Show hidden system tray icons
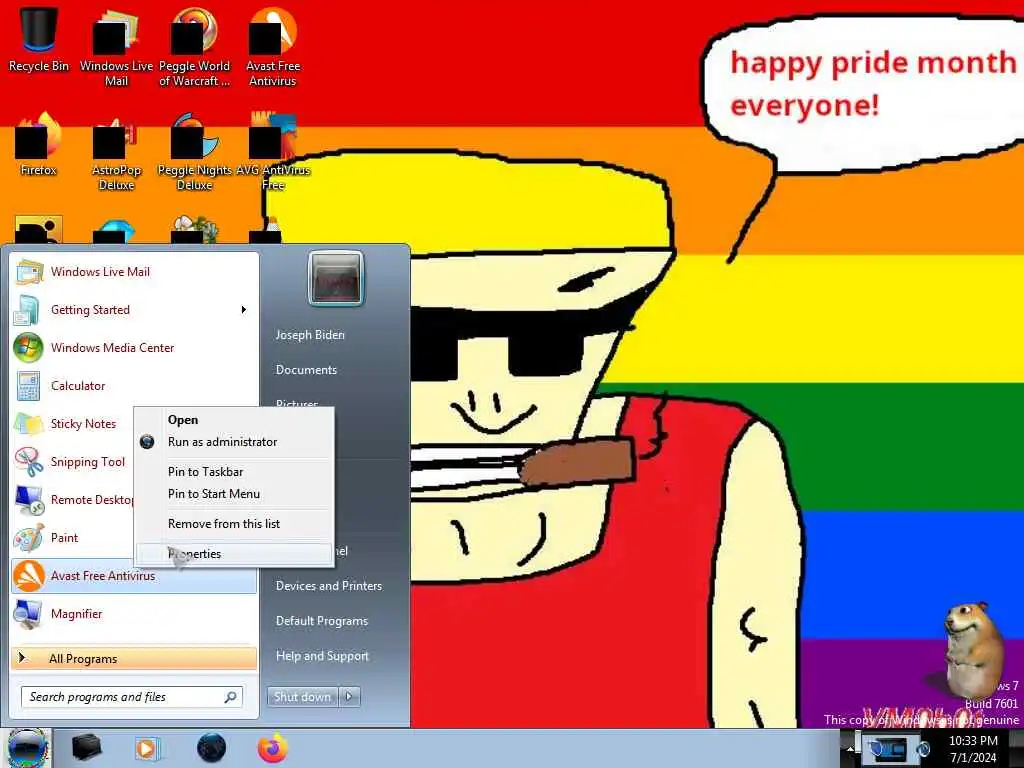The image size is (1024, 768). point(850,749)
